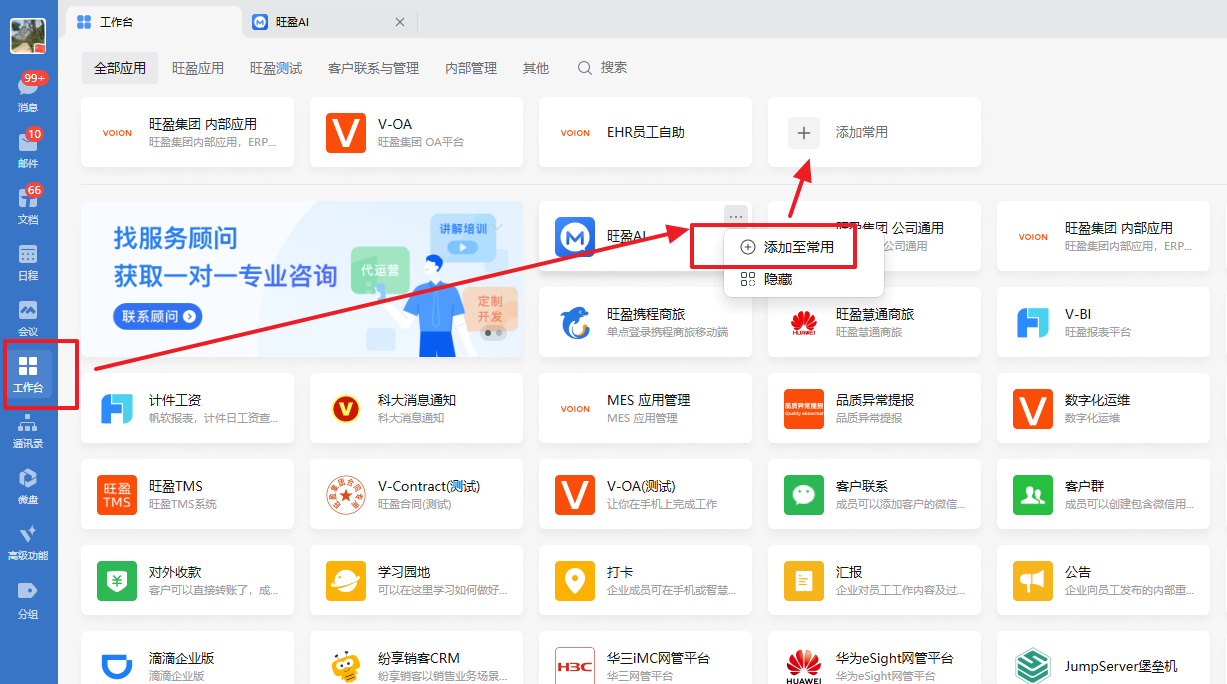Screen dimensions: 1227x684
Task: Open 公告 announcement app
Action: click(x=1104, y=580)
